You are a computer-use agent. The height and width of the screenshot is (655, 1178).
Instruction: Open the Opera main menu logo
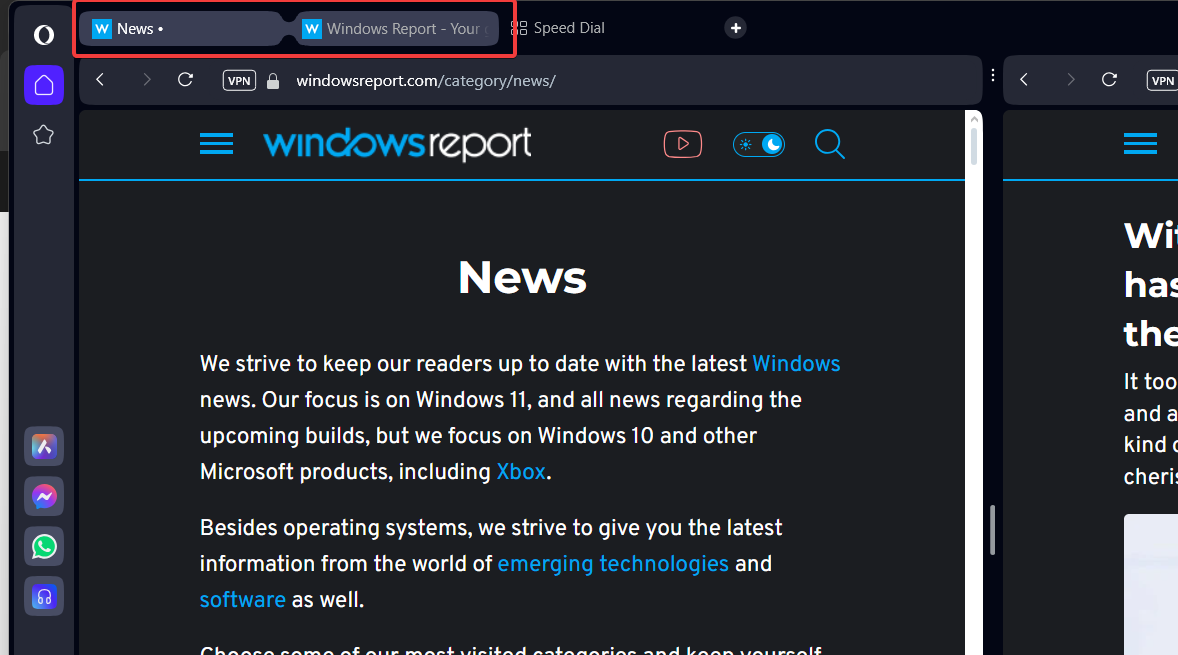44,35
